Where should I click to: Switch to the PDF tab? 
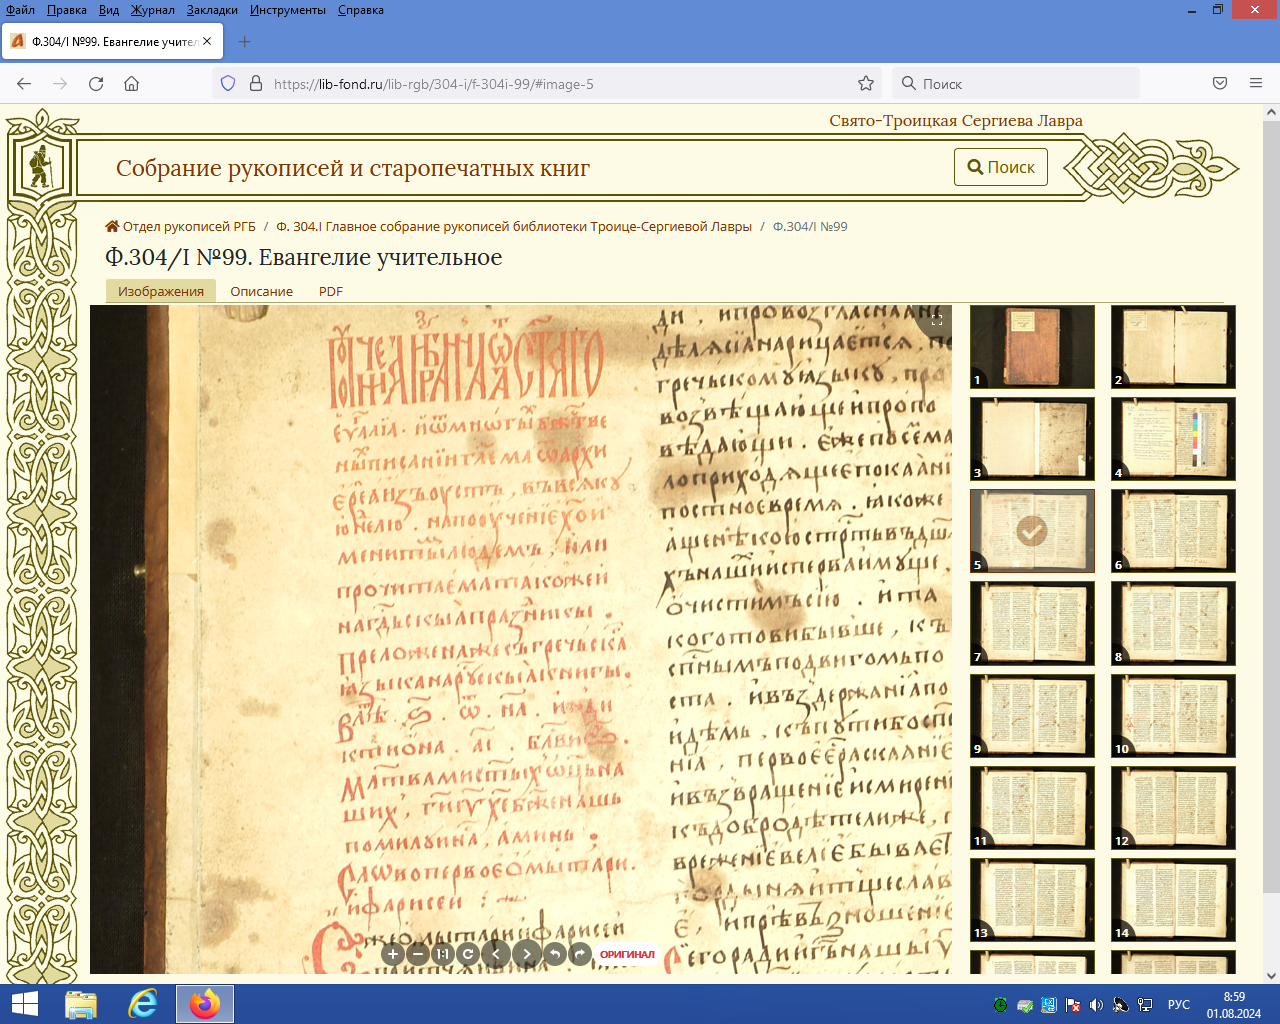(331, 291)
